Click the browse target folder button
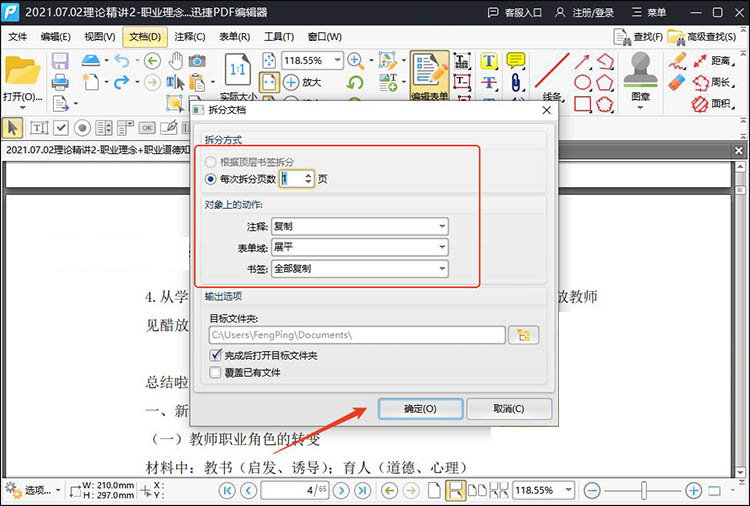The width and height of the screenshot is (750, 506). [523, 335]
